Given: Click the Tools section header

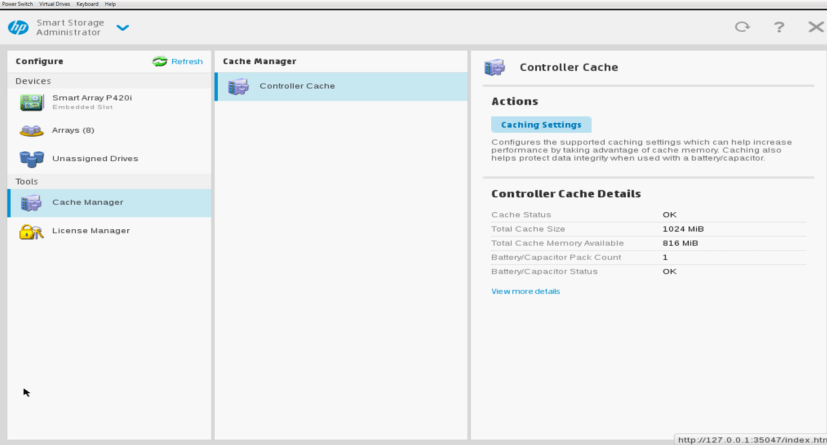Looking at the screenshot, I should pyautogui.click(x=26, y=181).
